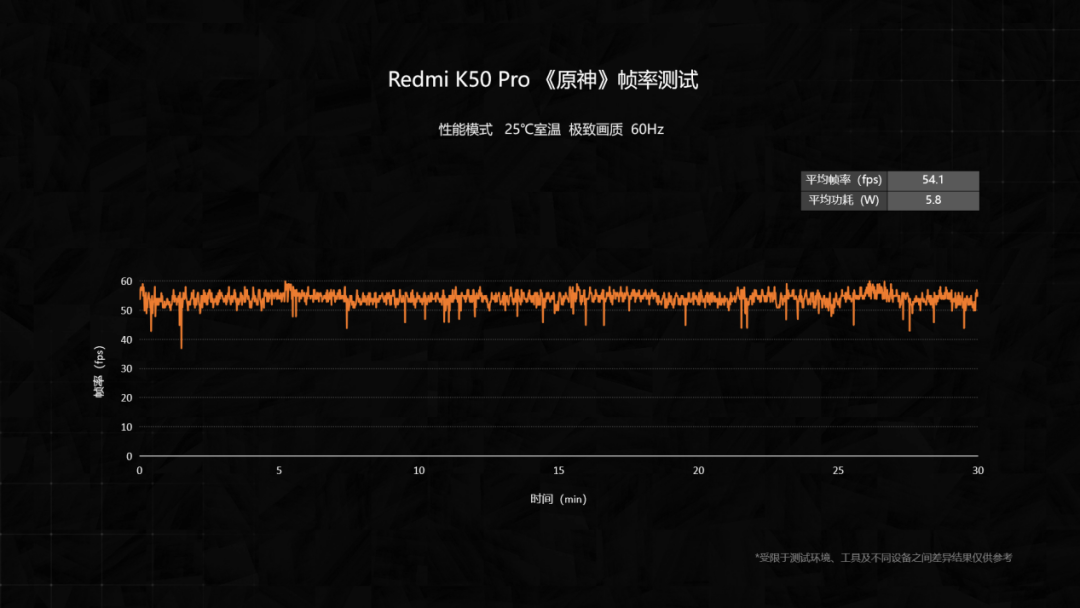This screenshot has width=1080, height=608.
Task: Click y-axis tick value '20' on fps axis
Action: pos(126,398)
